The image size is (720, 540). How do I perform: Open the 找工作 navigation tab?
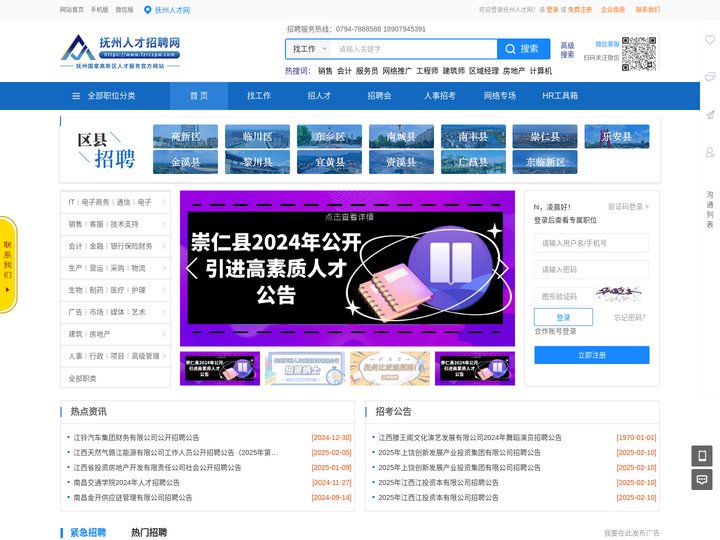tap(259, 96)
